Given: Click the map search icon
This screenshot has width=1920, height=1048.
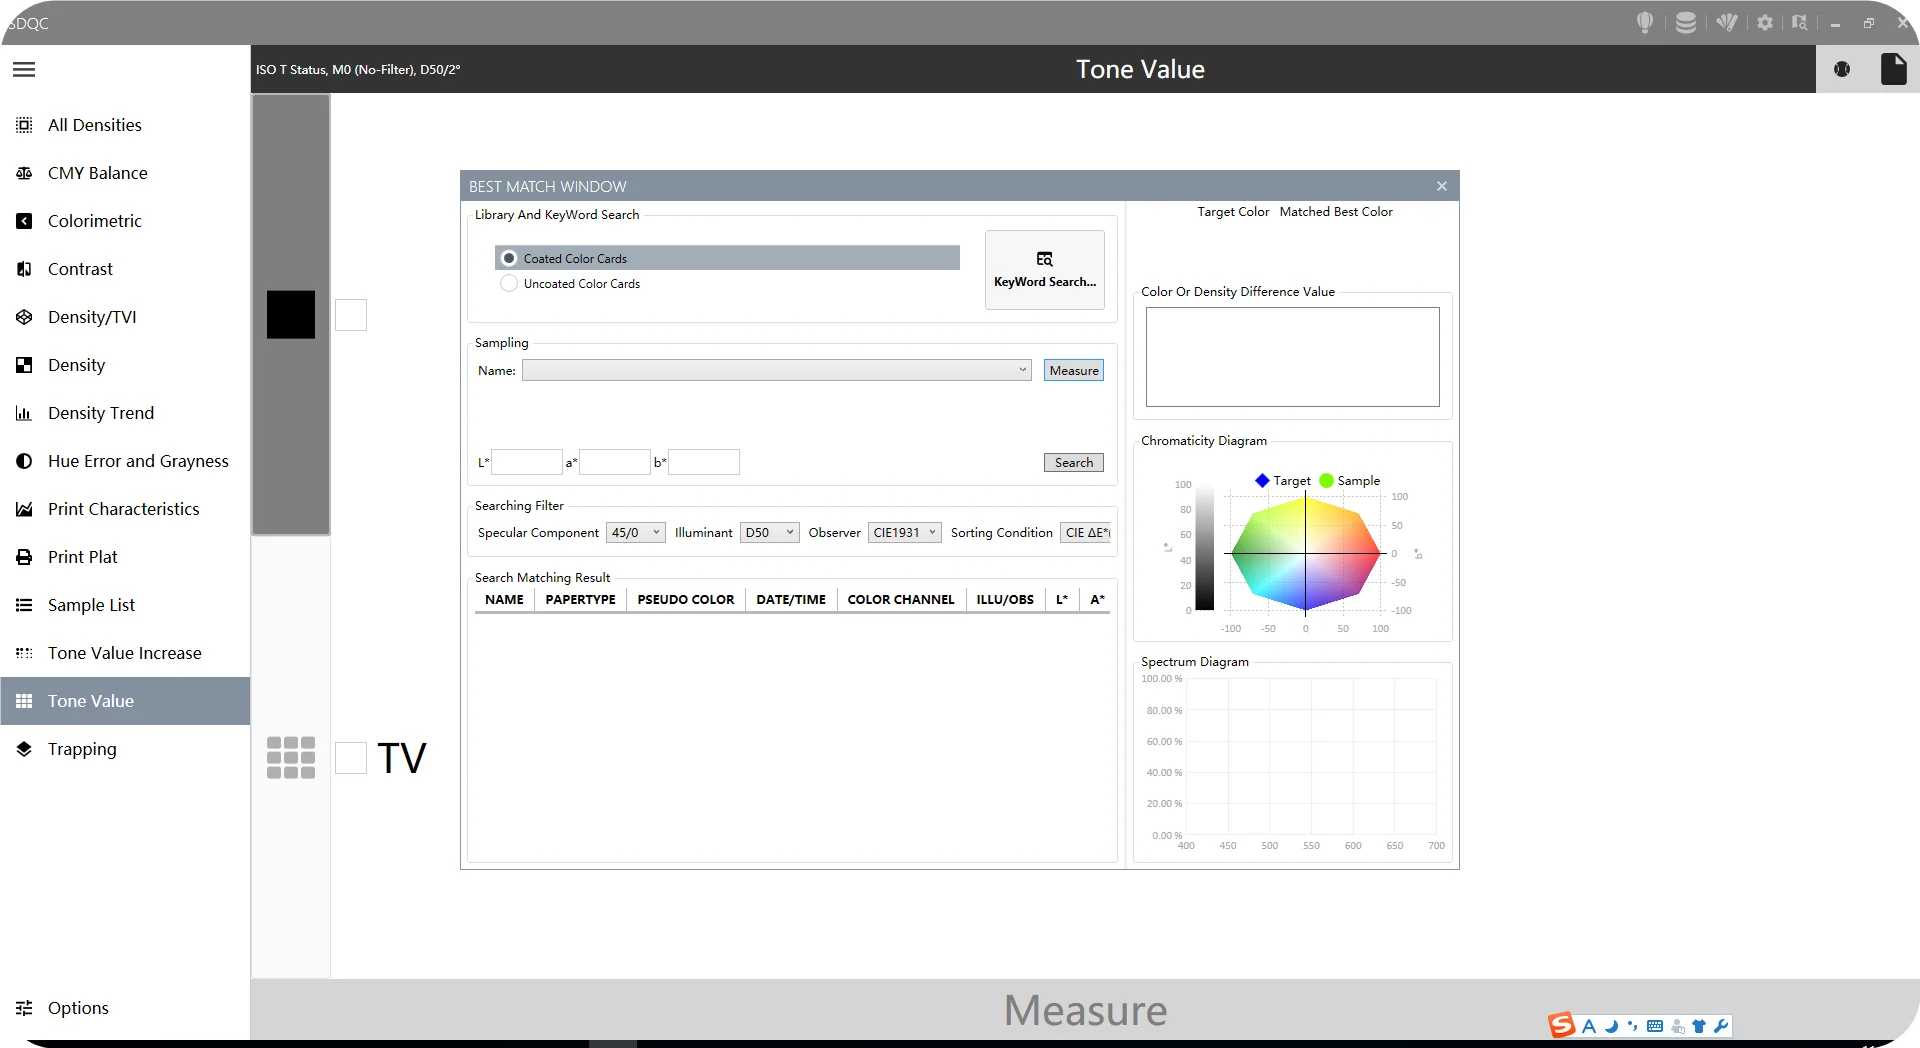Looking at the screenshot, I should [x=1799, y=22].
